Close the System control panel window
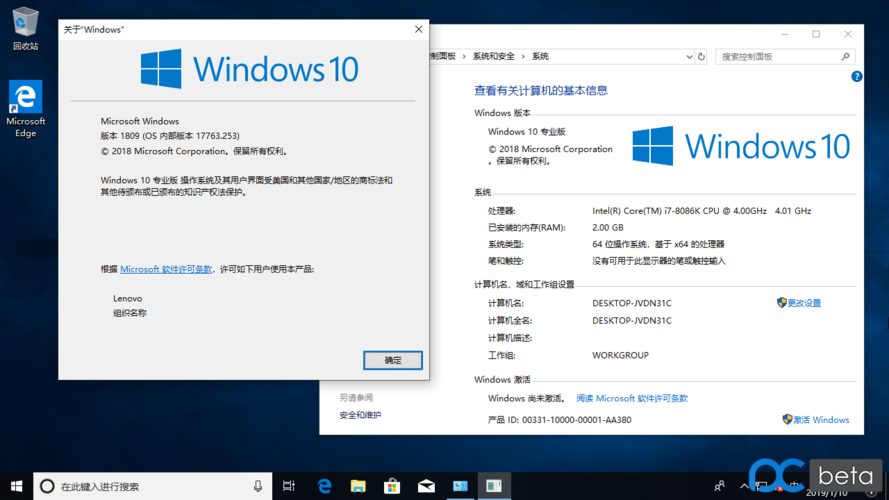Screen dimensions: 889x500 [x=848, y=35]
